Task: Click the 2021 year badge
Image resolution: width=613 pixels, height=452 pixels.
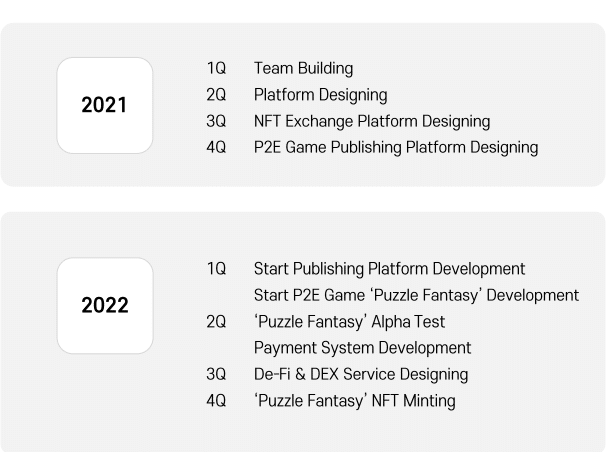Action: [105, 105]
